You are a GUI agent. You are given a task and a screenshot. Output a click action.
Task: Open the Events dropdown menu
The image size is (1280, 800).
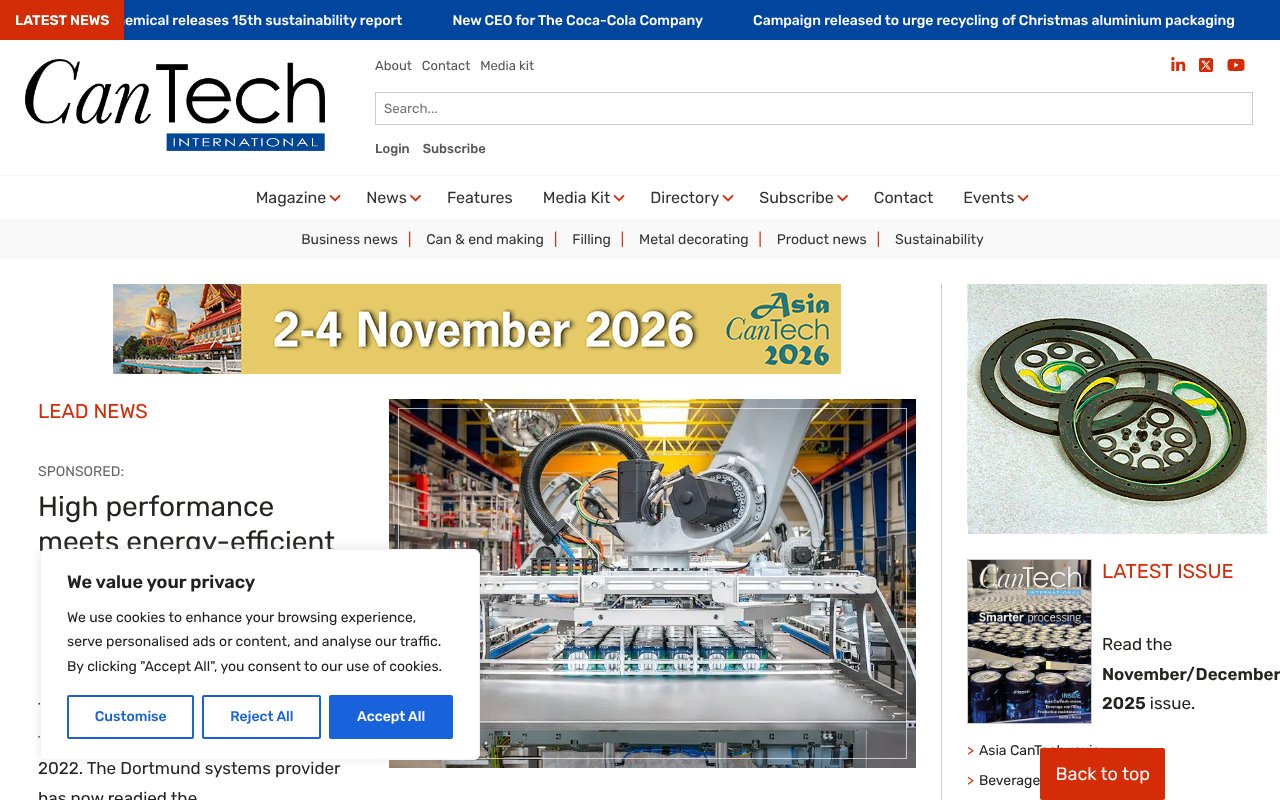point(989,197)
